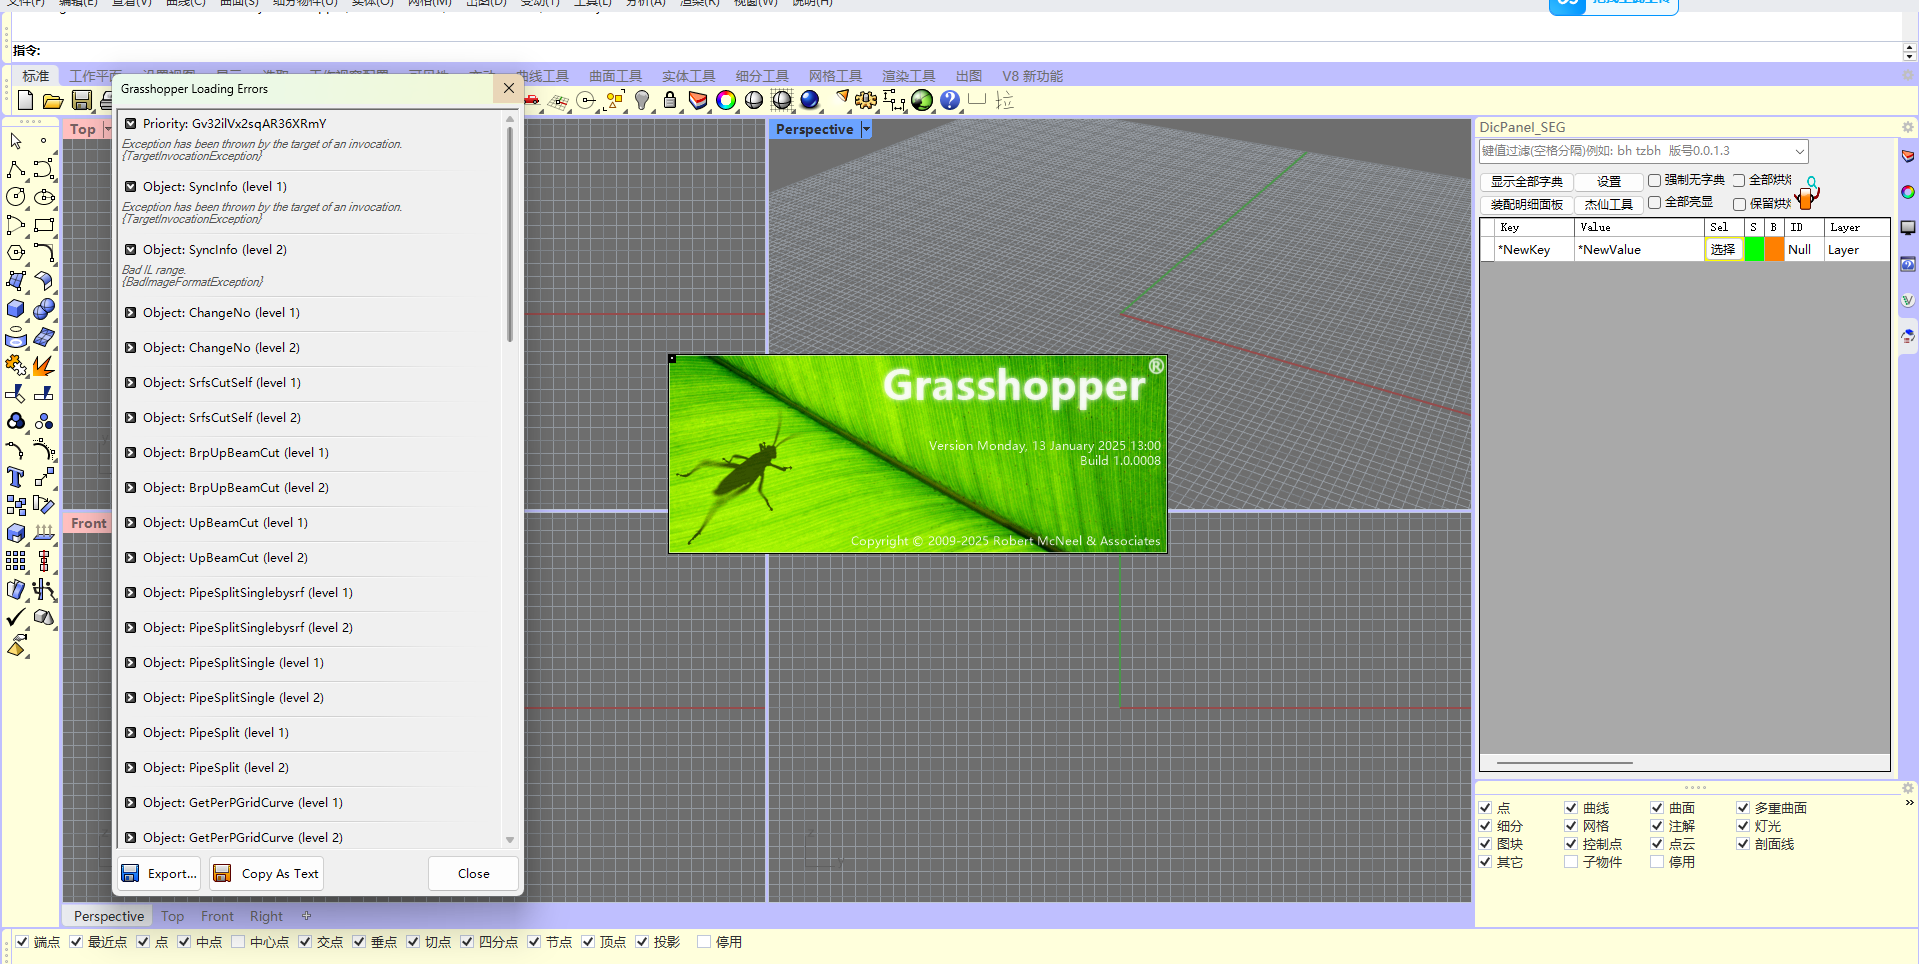Click the blue question mark Help icon

coord(950,100)
